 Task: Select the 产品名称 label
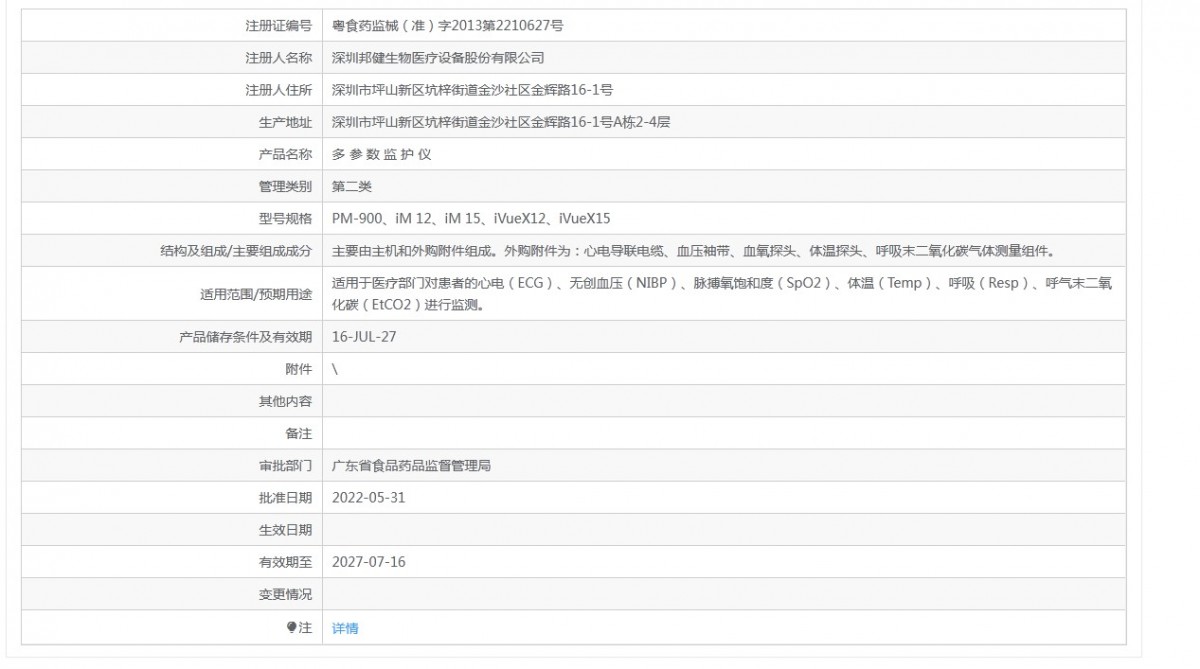pyautogui.click(x=285, y=154)
